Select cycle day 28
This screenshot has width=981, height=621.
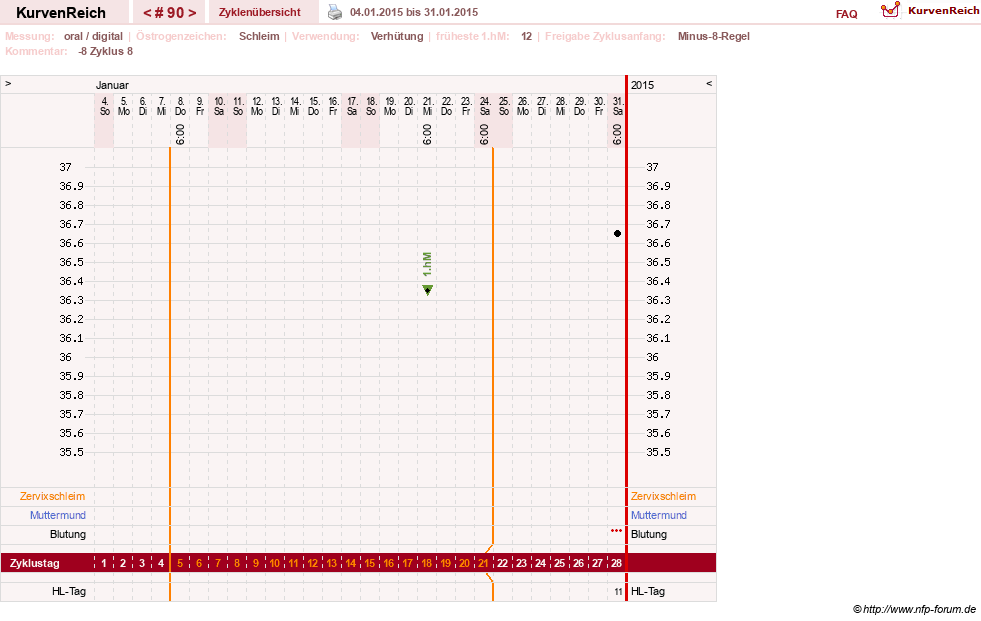point(616,563)
